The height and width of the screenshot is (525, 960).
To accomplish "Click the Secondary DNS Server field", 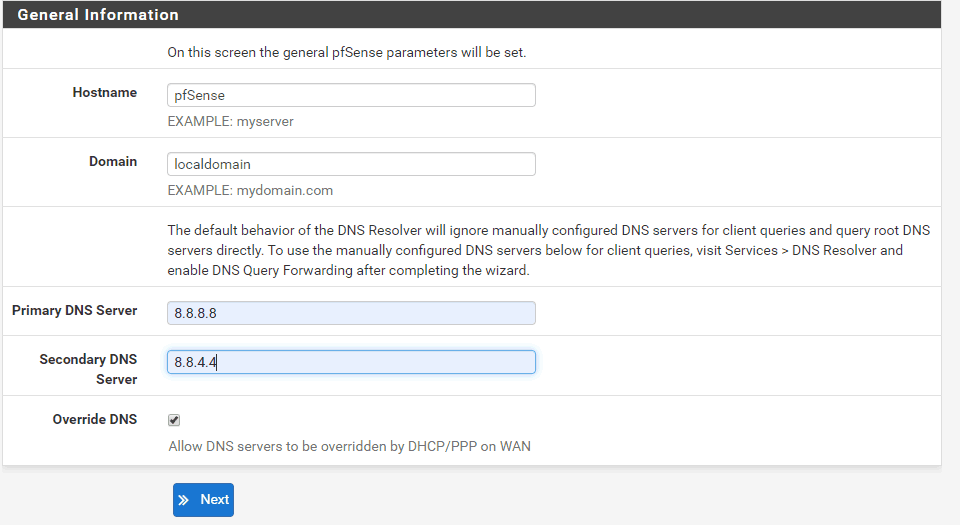I will [351, 362].
